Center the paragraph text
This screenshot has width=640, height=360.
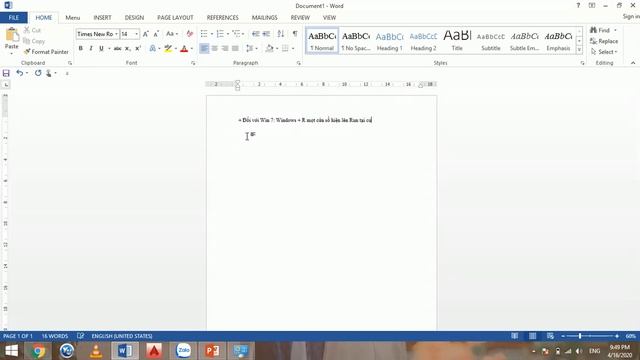pyautogui.click(x=214, y=49)
